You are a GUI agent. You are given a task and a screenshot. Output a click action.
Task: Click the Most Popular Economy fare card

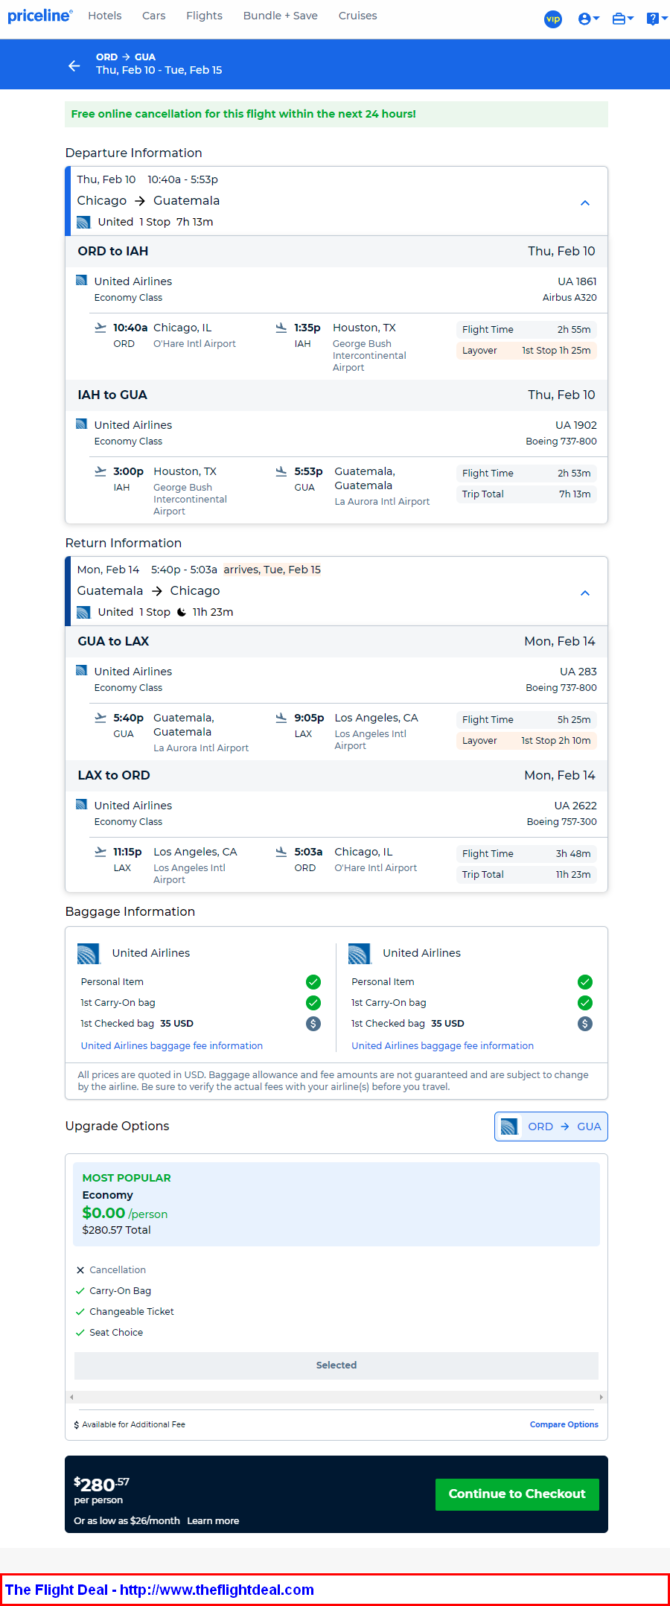tap(336, 1203)
